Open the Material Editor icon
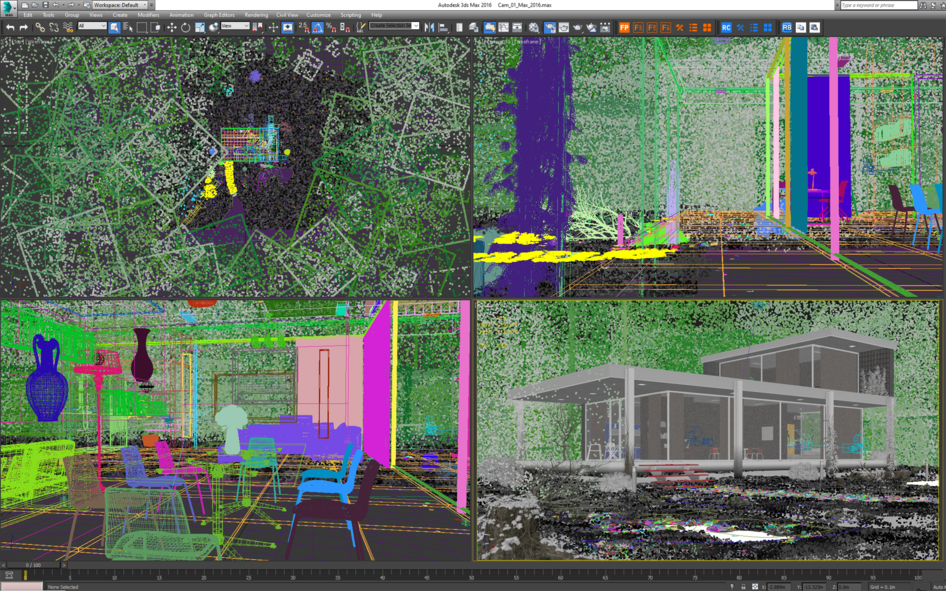 [534, 27]
